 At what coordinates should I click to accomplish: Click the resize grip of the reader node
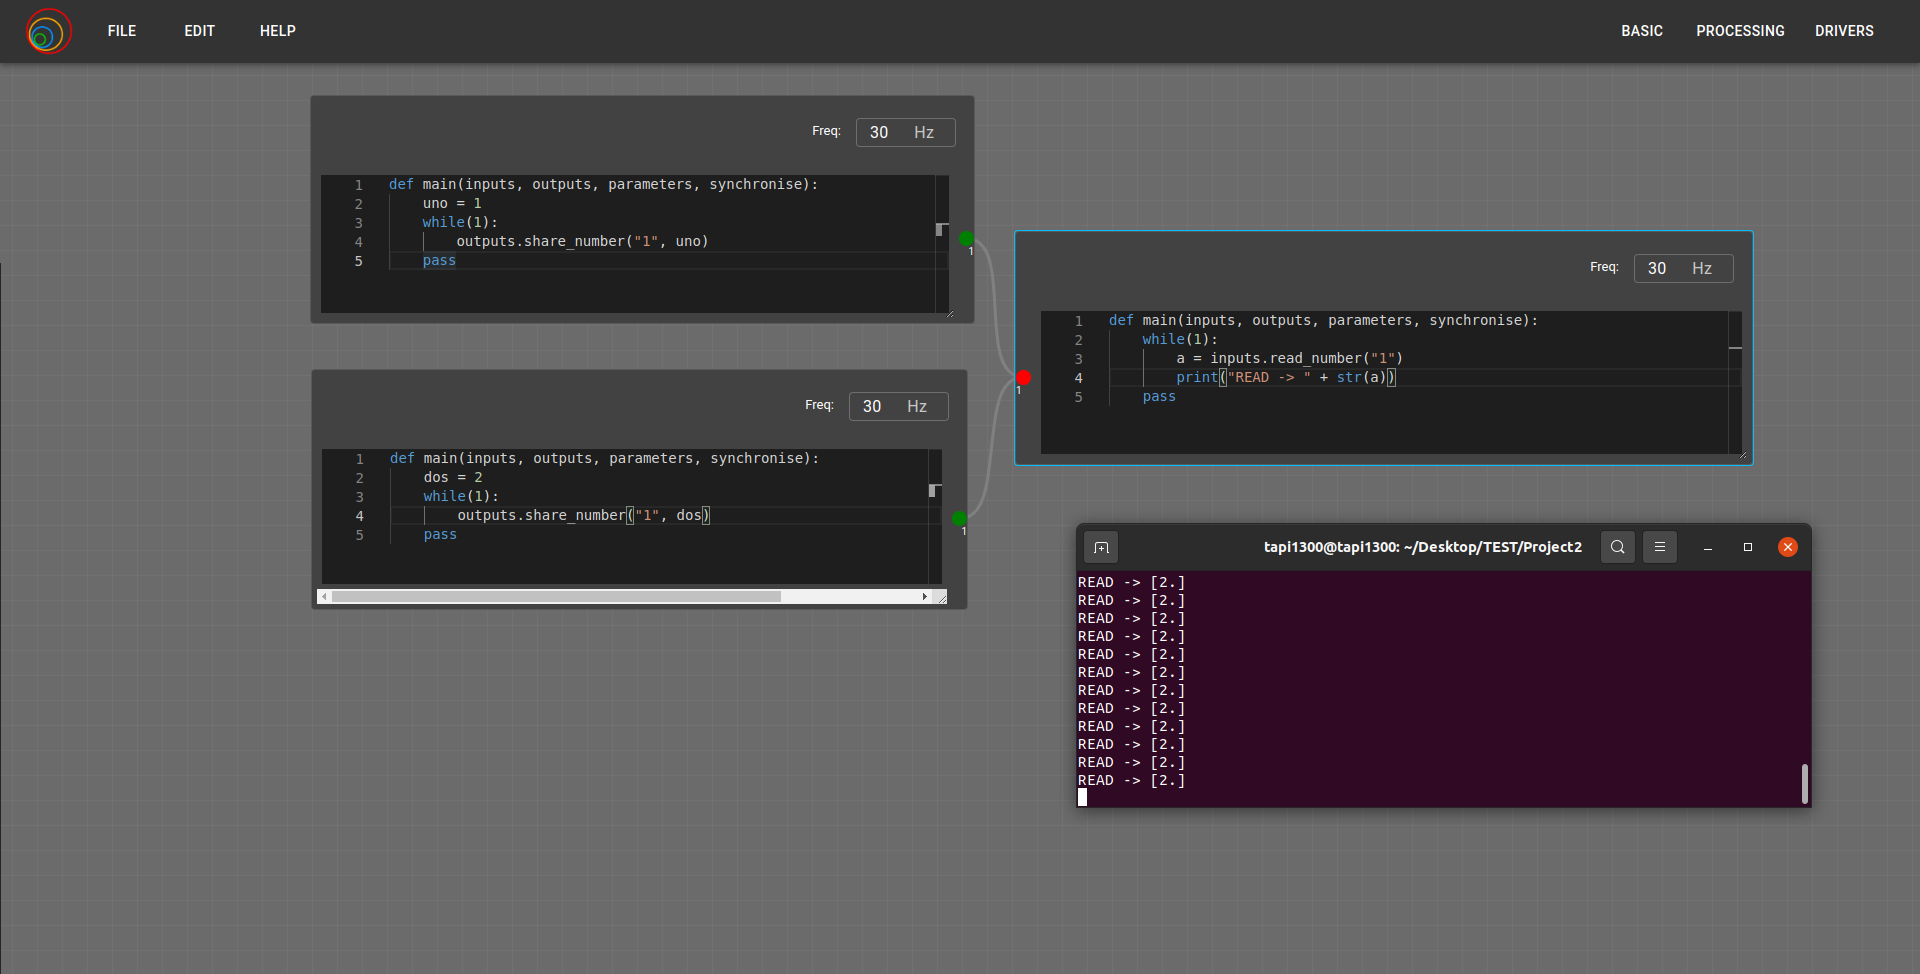coord(1744,454)
